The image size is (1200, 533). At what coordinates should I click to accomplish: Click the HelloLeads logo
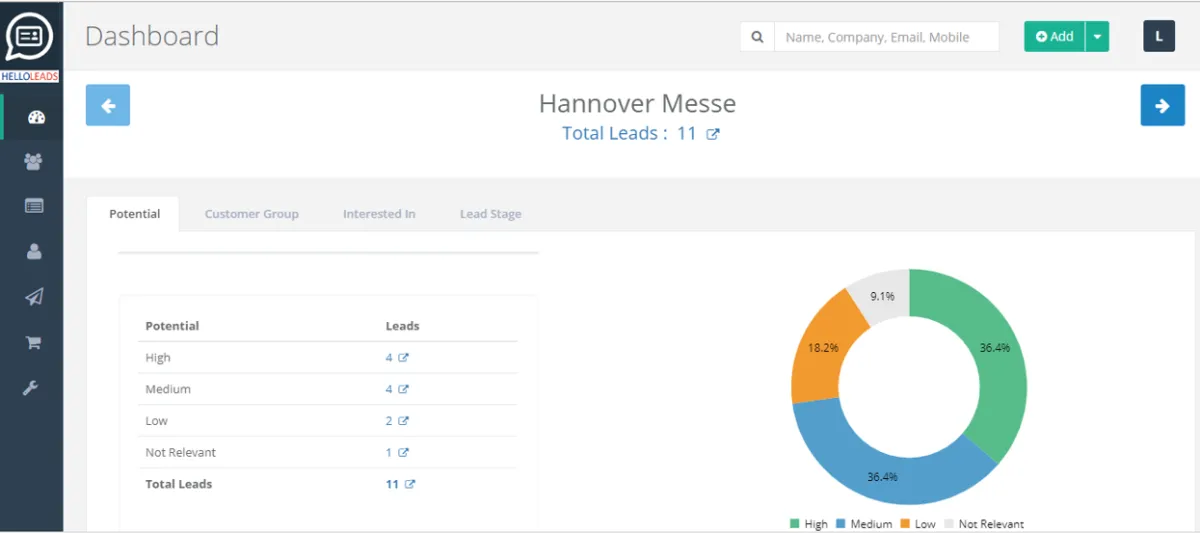pyautogui.click(x=31, y=47)
